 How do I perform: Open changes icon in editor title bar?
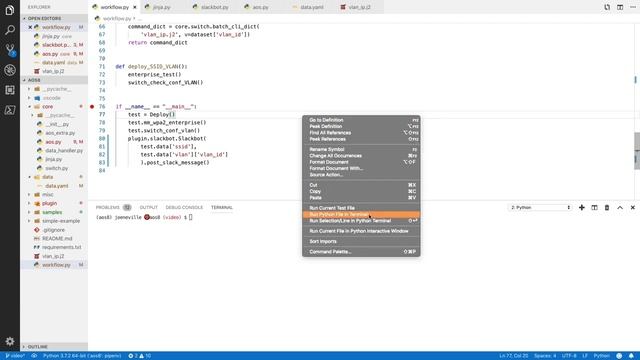pyautogui.click(x=607, y=7)
